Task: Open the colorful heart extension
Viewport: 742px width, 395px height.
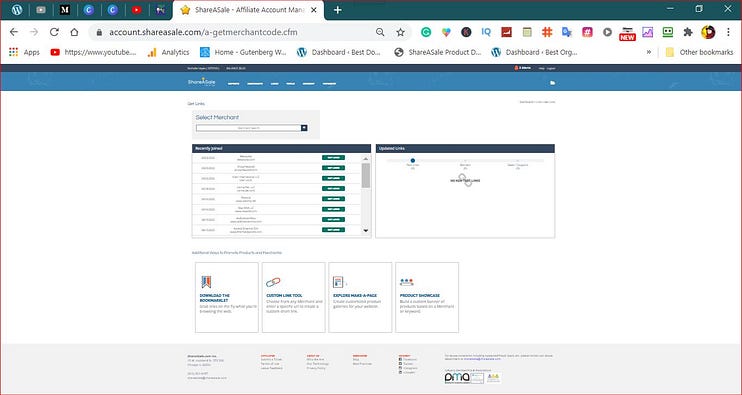Action: [446, 32]
